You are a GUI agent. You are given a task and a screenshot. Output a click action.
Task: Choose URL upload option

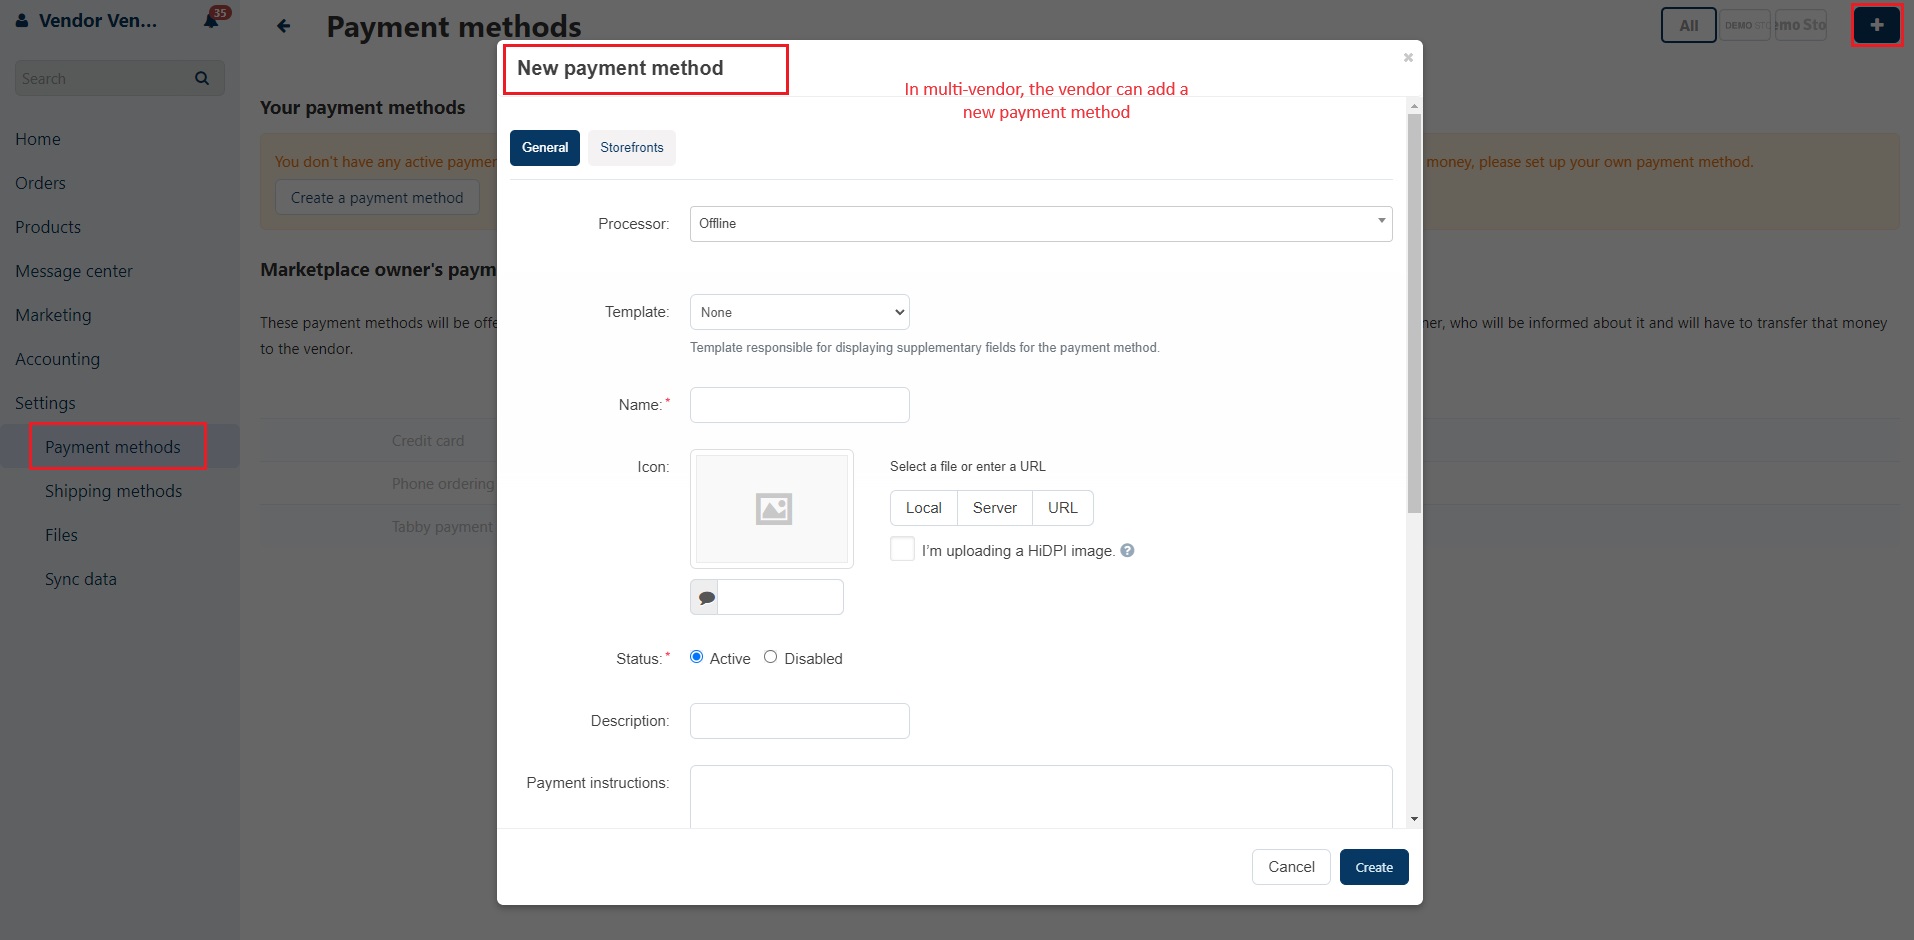point(1063,508)
